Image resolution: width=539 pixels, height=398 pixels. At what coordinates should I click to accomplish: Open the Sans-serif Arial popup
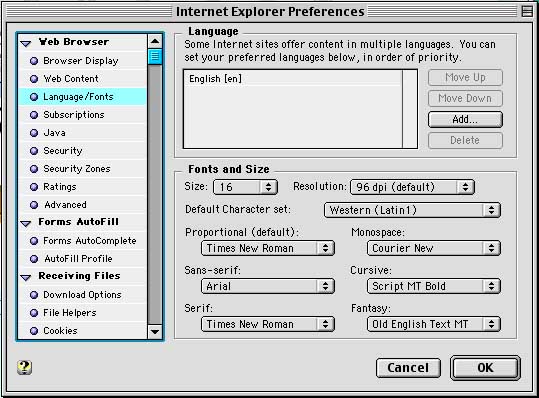[x=267, y=286]
